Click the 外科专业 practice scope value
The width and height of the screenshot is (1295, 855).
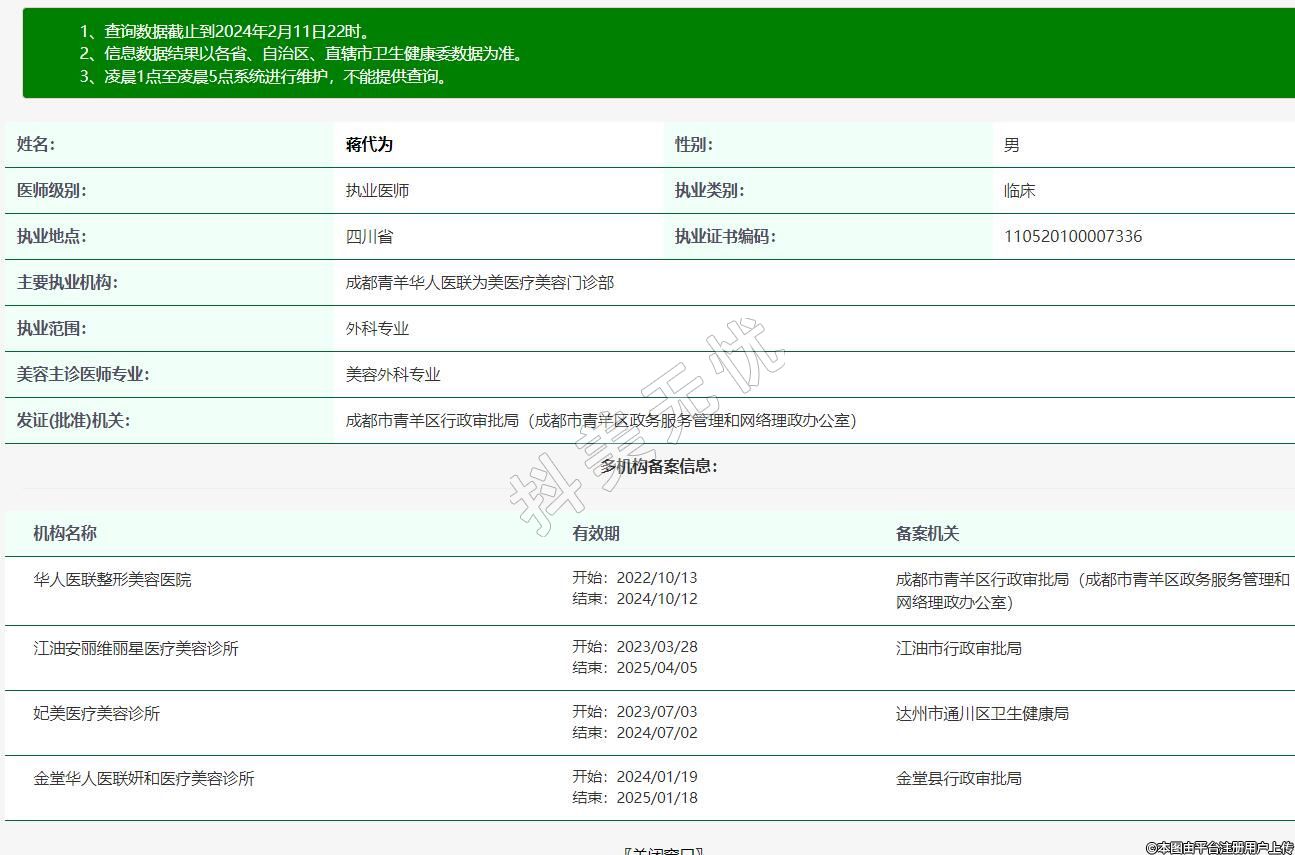[x=377, y=329]
